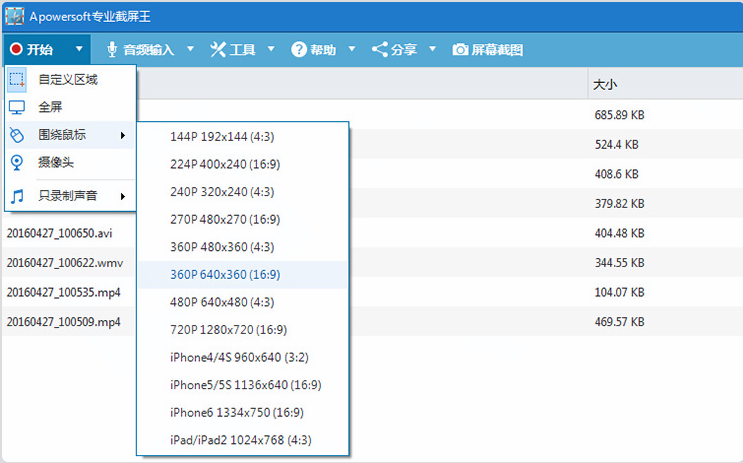Click the 帮助 toolbar button
Viewport: 743px width, 463px height.
(x=313, y=49)
